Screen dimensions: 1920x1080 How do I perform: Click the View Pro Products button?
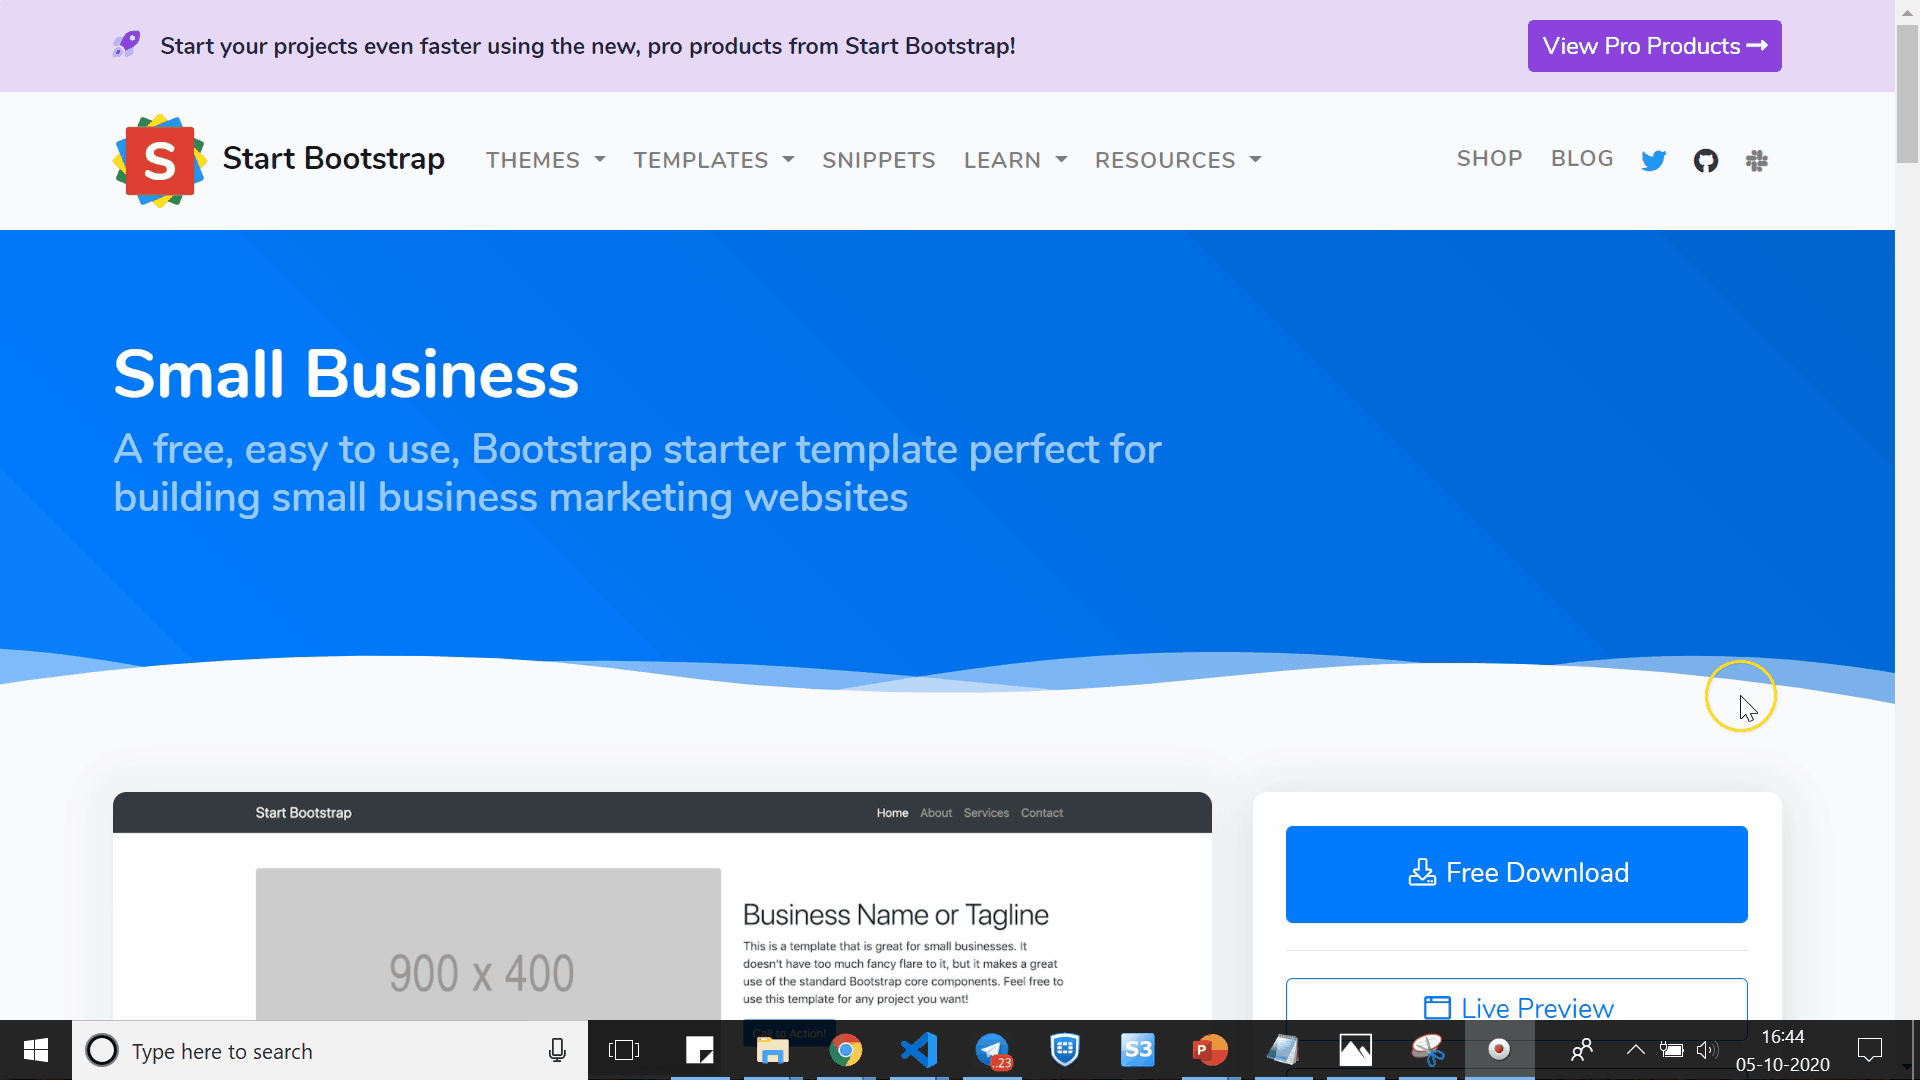[x=1655, y=46]
